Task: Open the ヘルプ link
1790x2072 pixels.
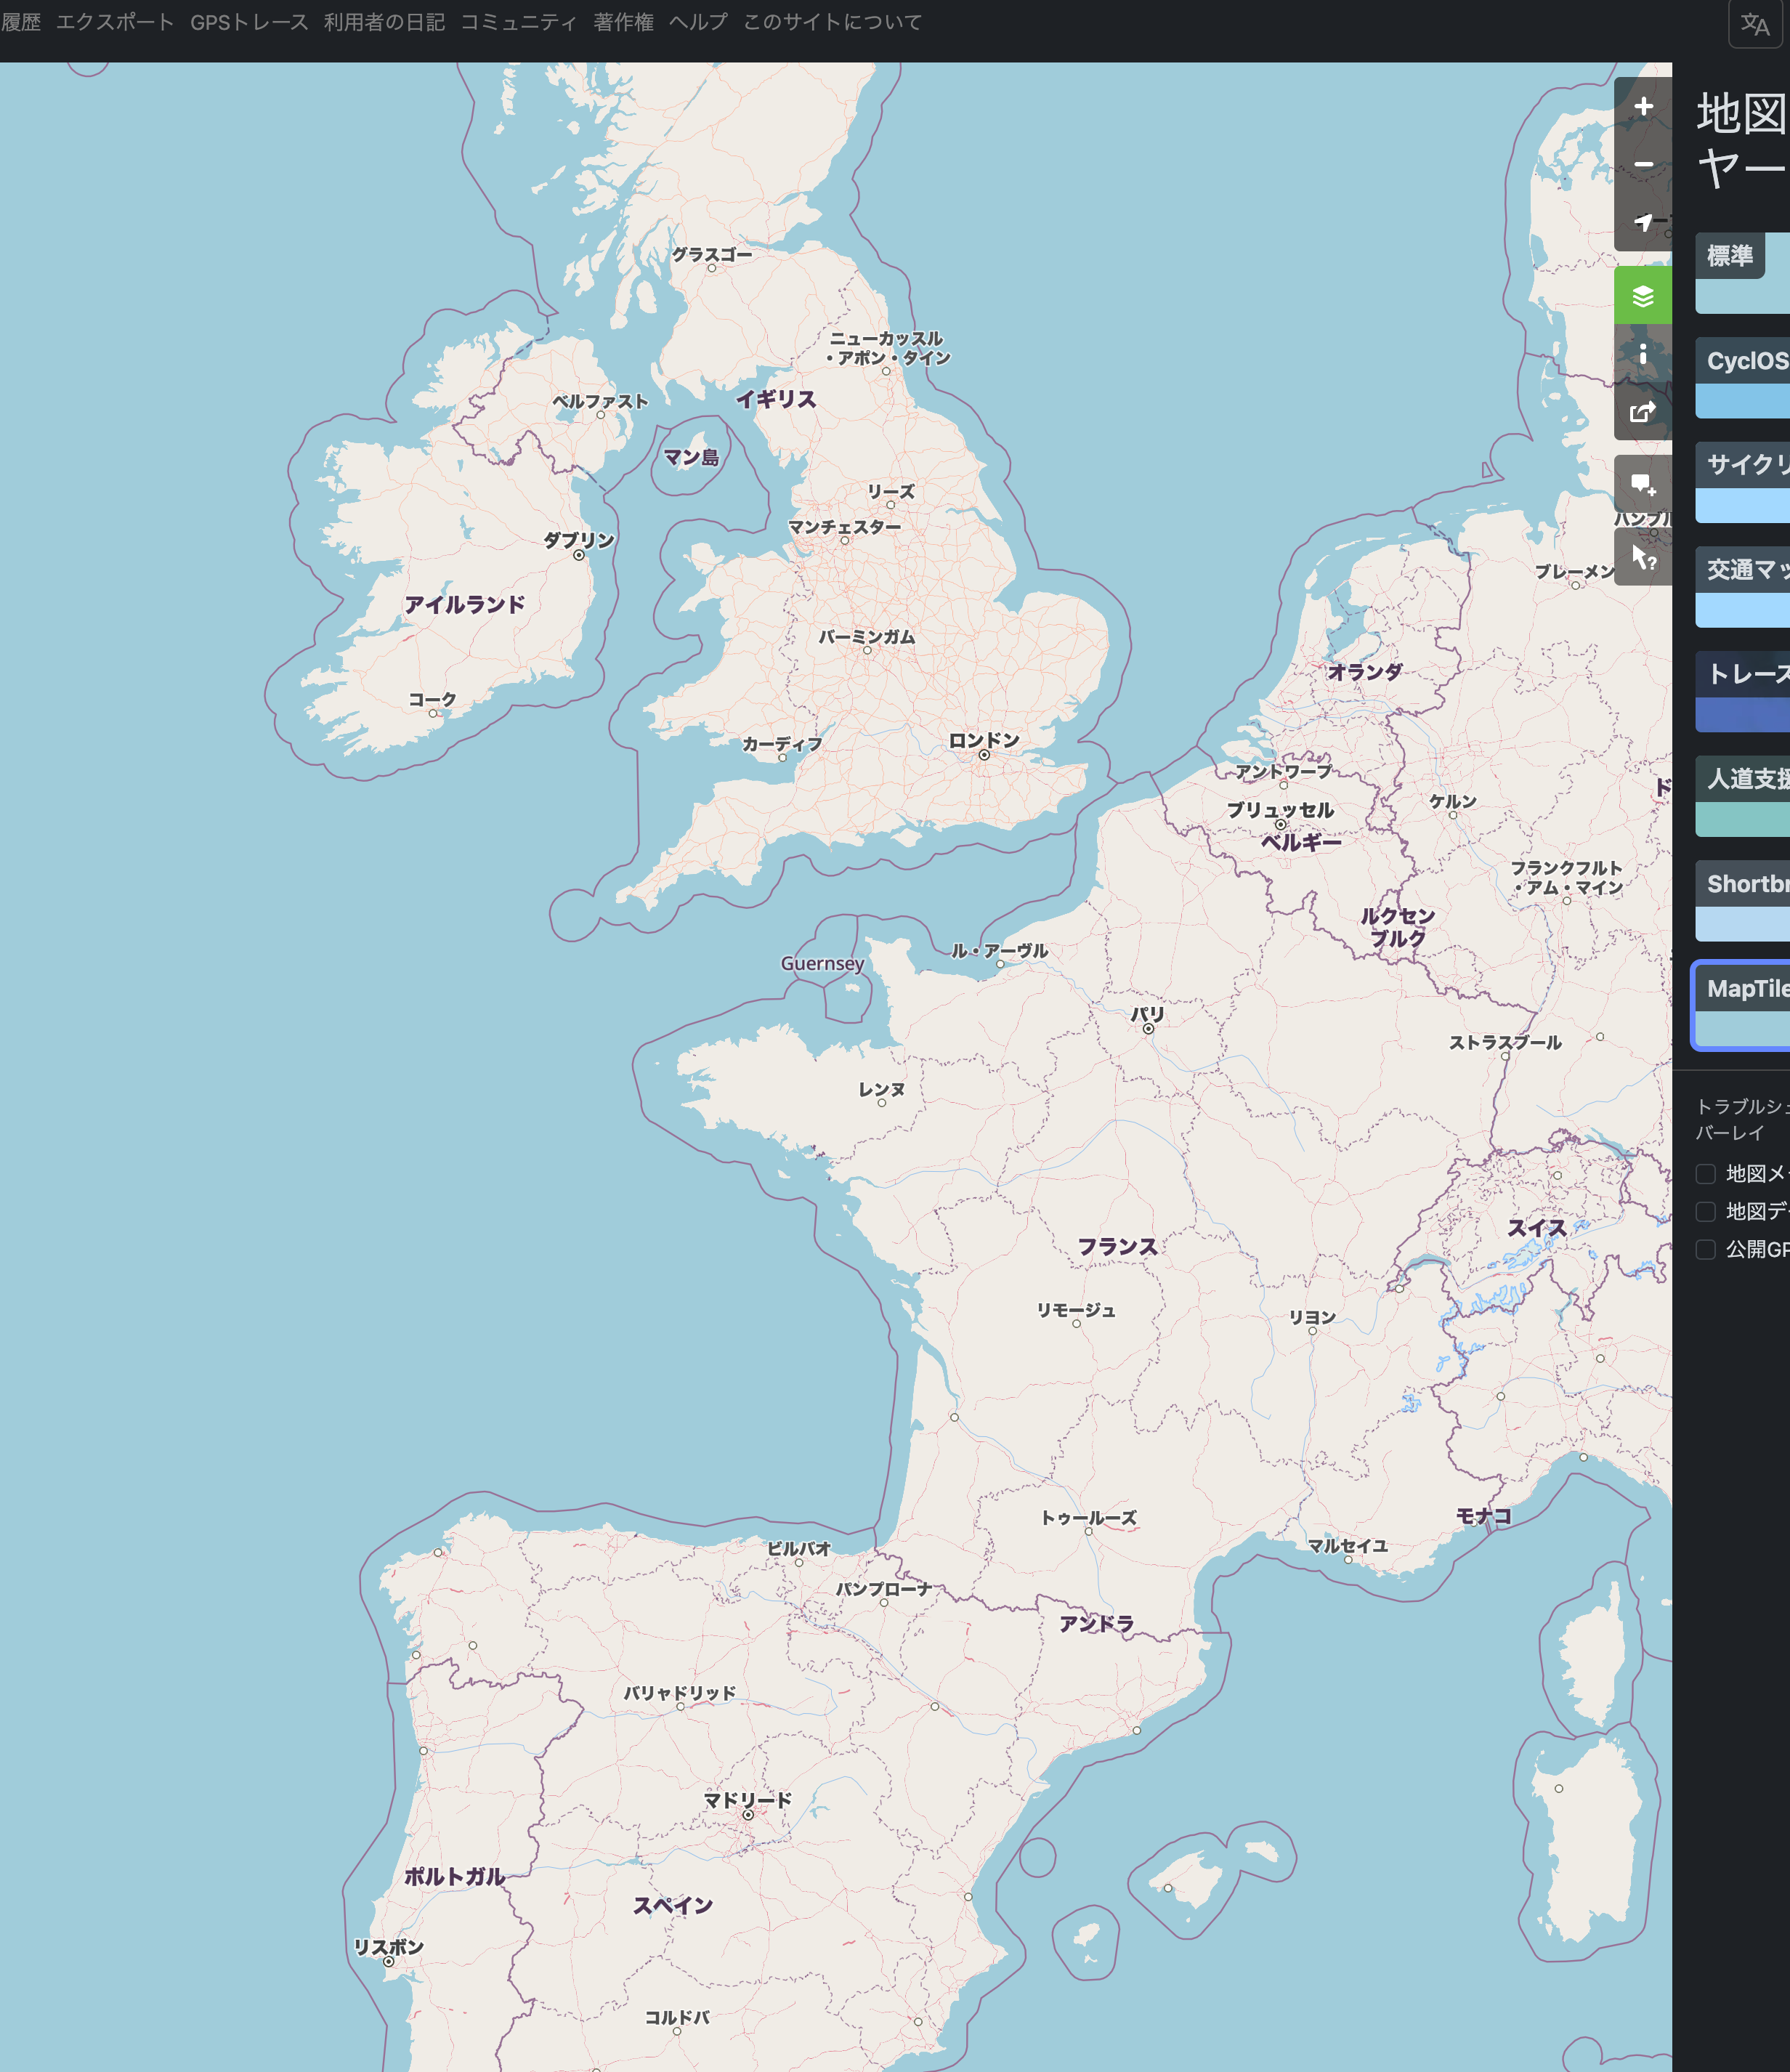Action: point(698,22)
